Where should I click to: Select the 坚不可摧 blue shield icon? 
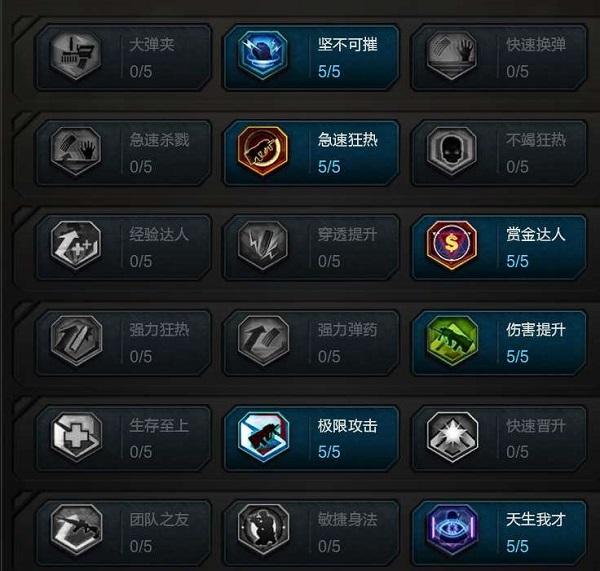click(263, 55)
